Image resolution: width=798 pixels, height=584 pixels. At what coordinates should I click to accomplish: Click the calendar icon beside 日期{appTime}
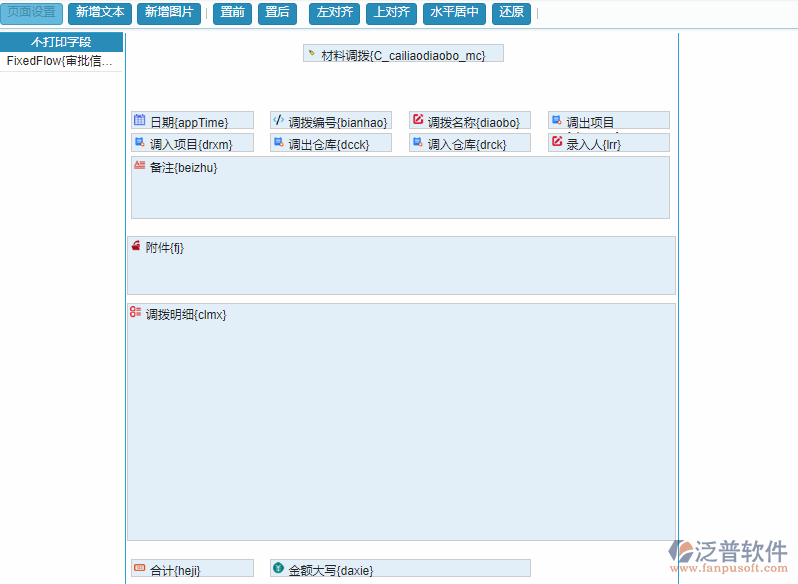(139, 120)
